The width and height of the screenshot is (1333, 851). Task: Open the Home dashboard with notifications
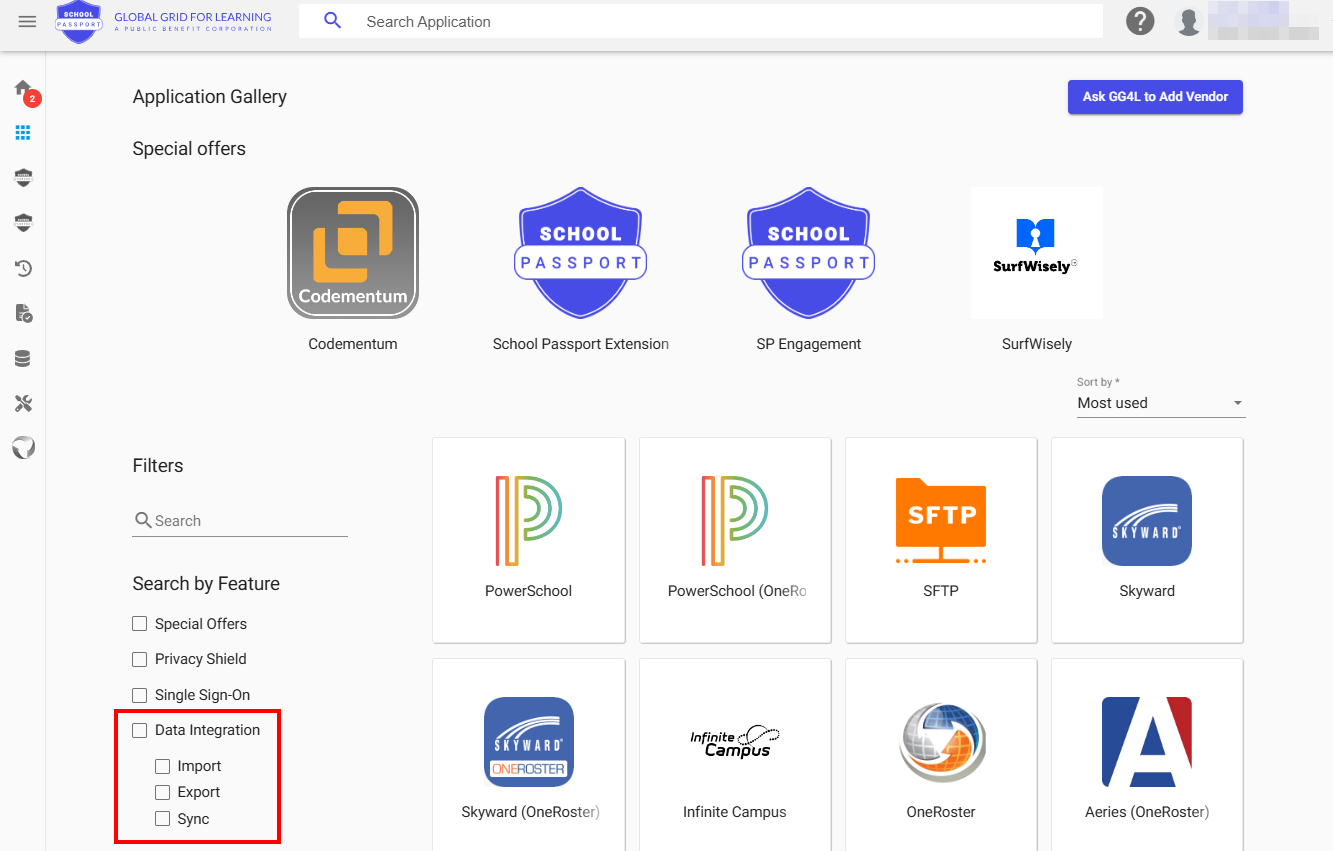(22, 87)
